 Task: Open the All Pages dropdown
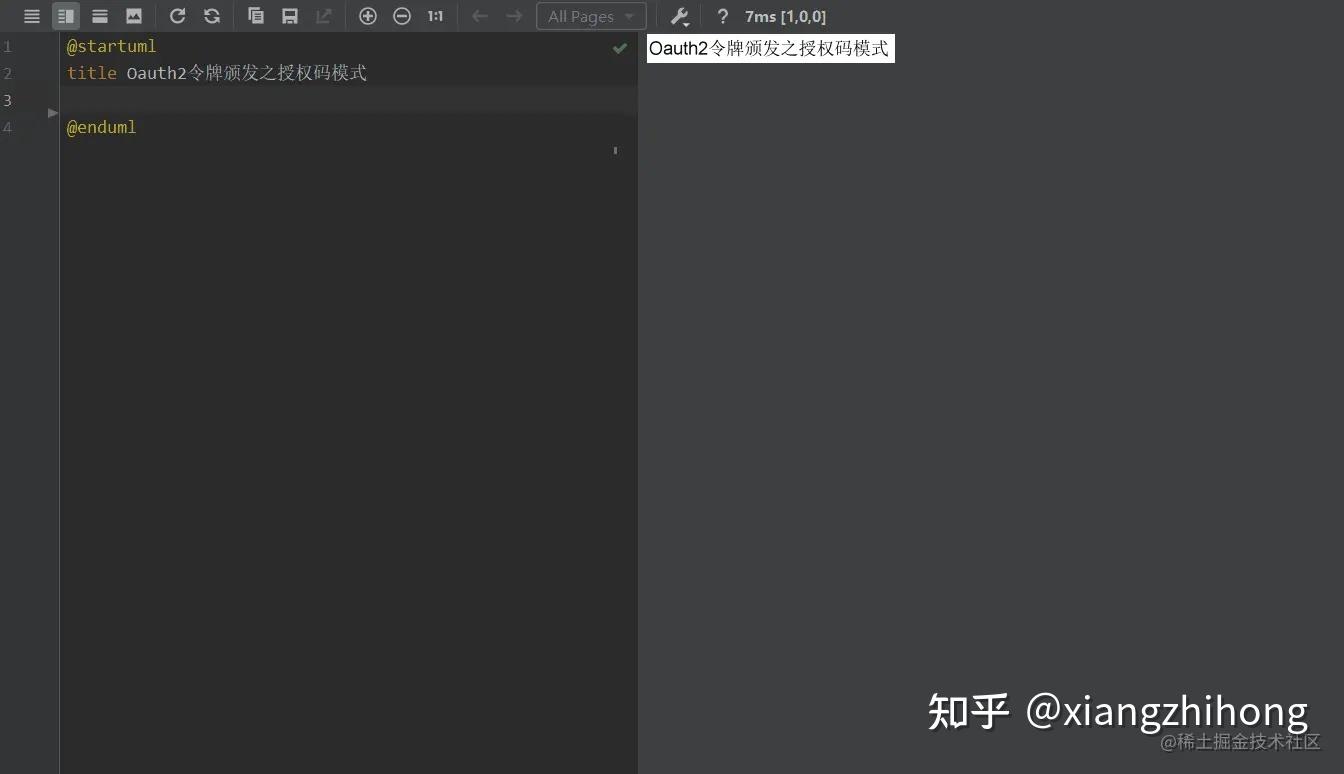pyautogui.click(x=591, y=16)
